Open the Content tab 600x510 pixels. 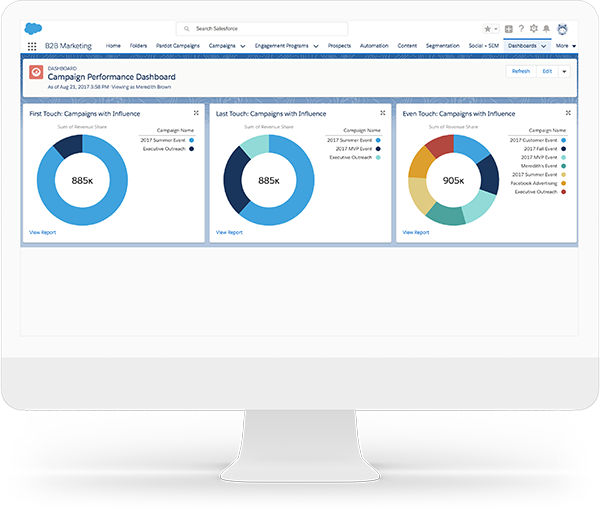[407, 46]
